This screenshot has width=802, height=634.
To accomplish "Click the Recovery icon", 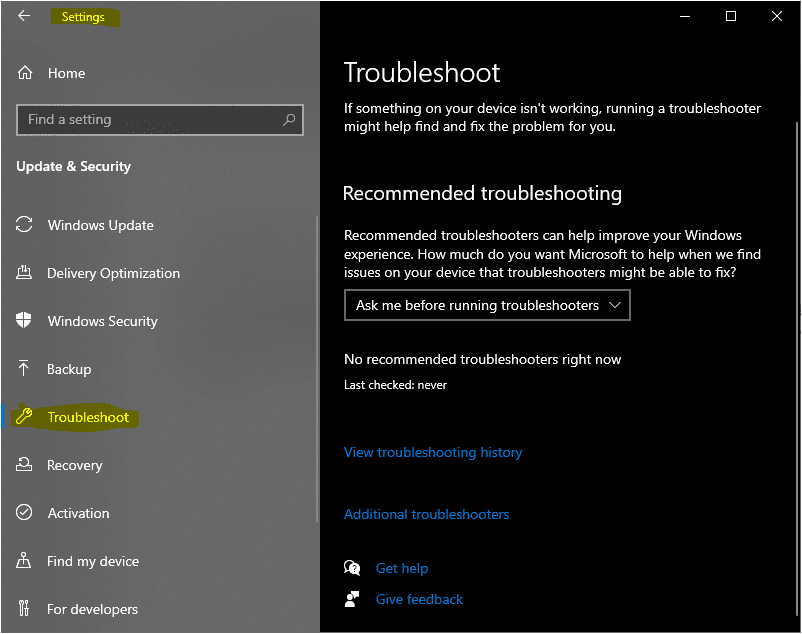I will point(24,464).
